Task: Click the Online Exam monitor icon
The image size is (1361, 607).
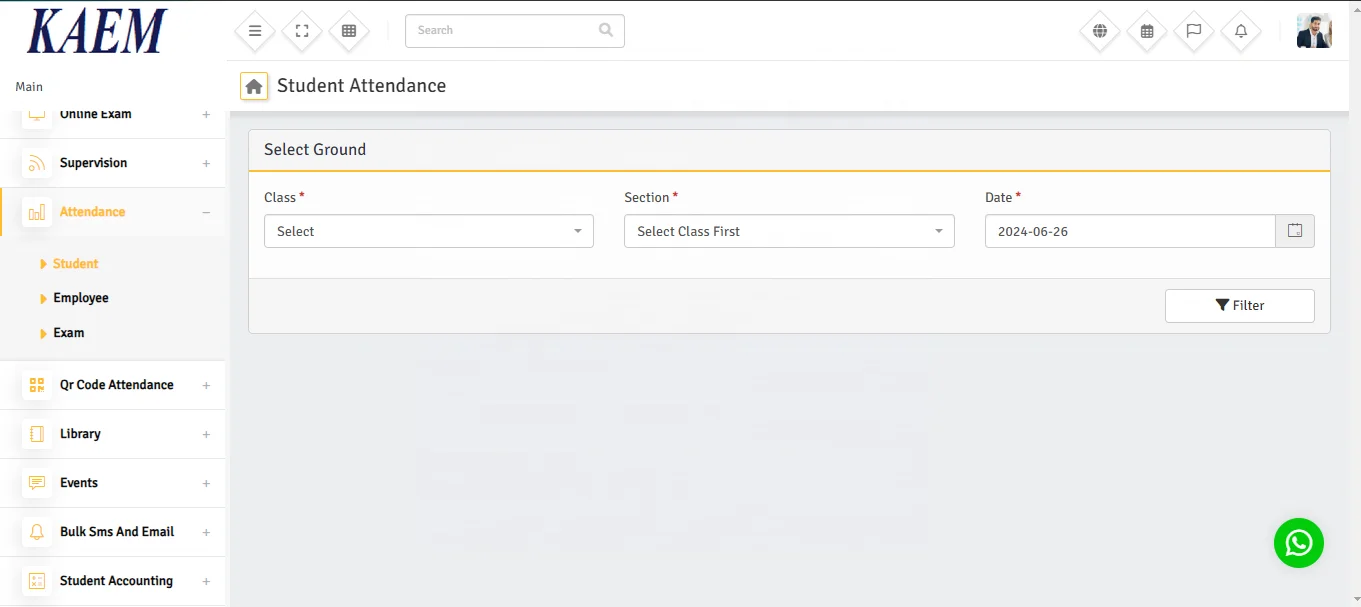Action: pos(37,114)
